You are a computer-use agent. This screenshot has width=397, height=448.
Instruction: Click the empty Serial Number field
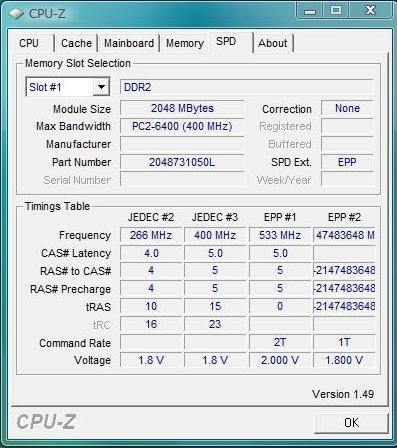click(182, 180)
